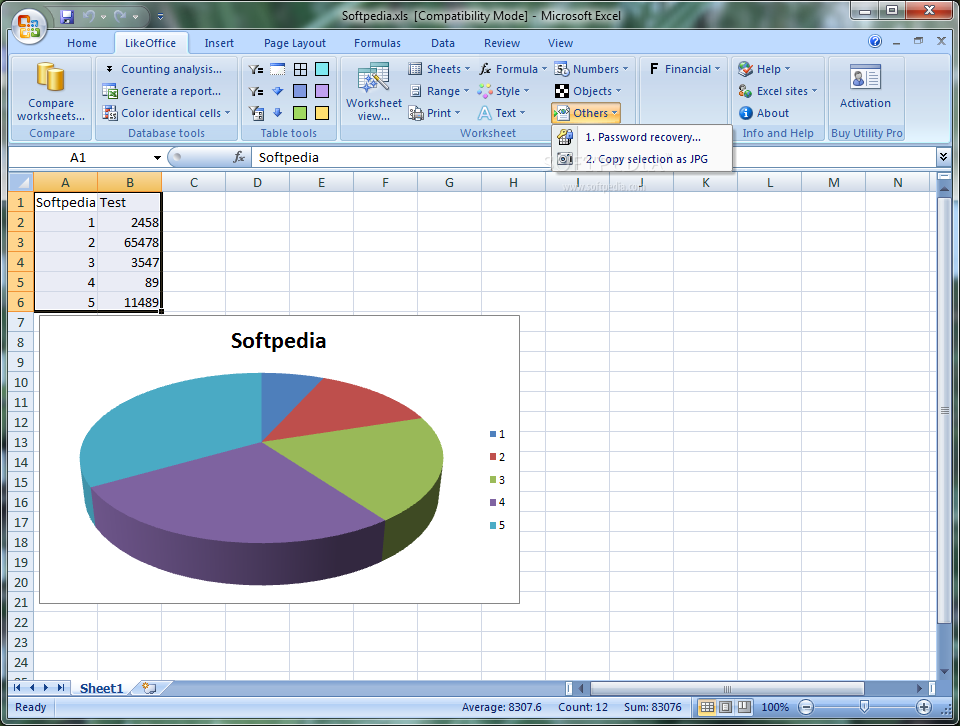Click the zoom out minus button

[x=806, y=707]
